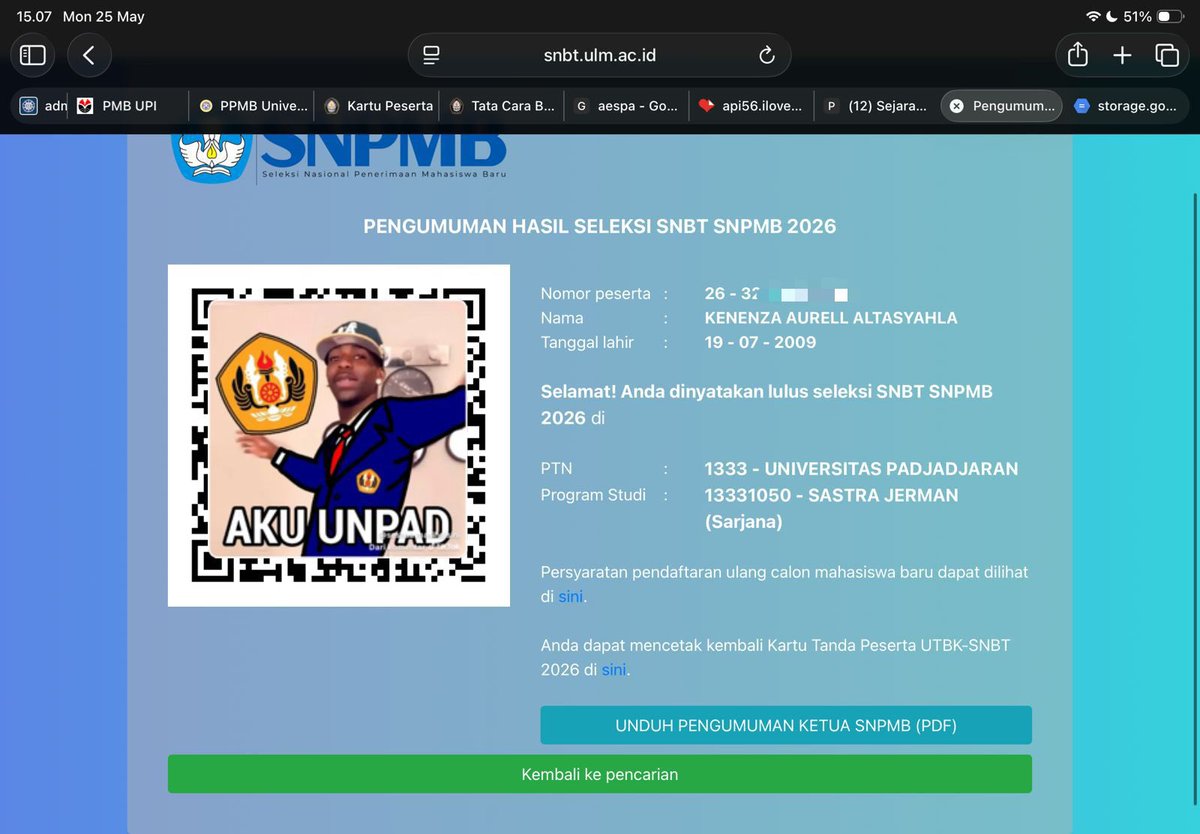This screenshot has width=1200, height=834.
Task: Select birth date 19 - 07 - 2009
Action: 760,342
